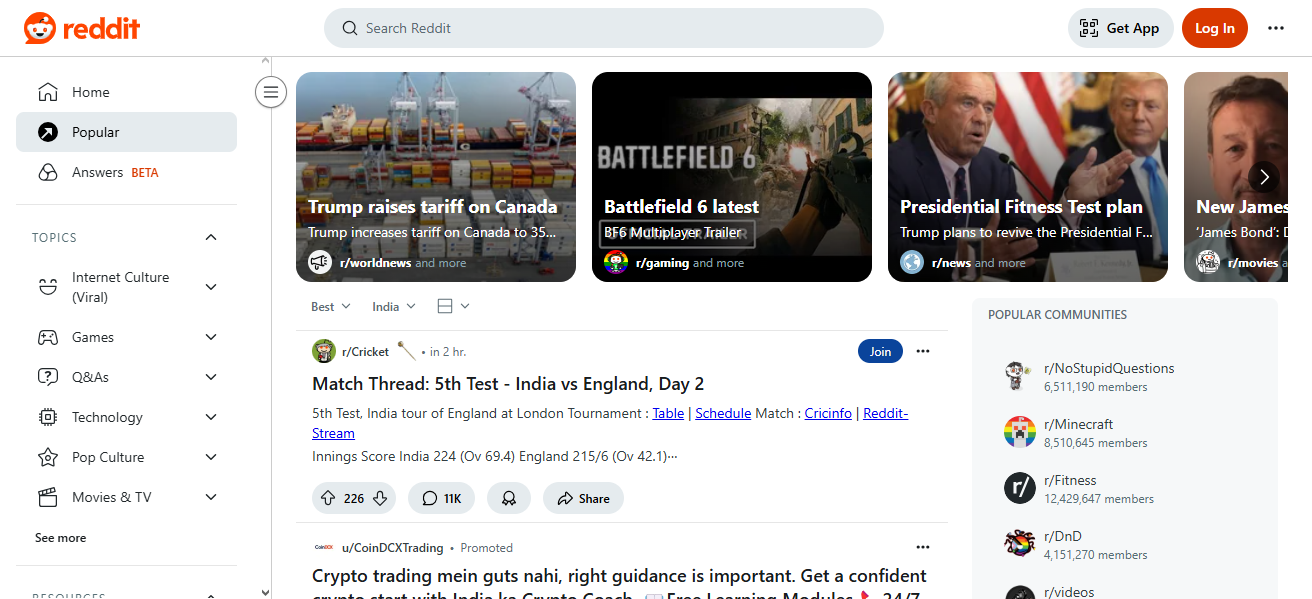Open the u/CoinDCXTrading profile link

pos(393,548)
